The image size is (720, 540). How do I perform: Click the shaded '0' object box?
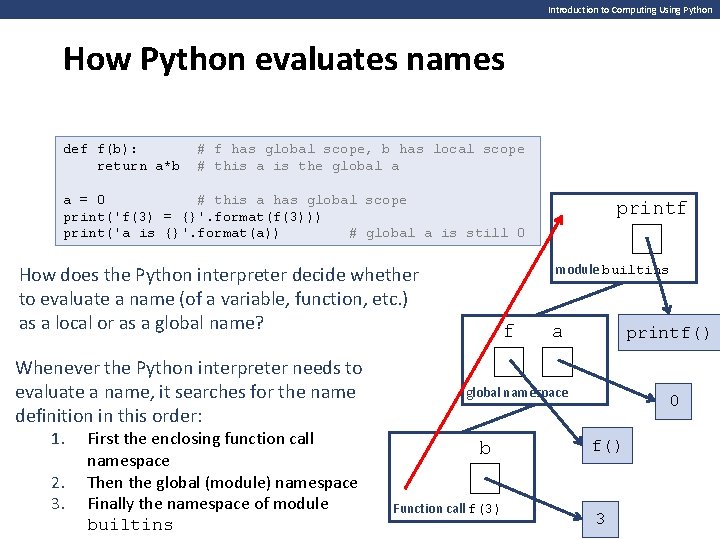click(673, 401)
